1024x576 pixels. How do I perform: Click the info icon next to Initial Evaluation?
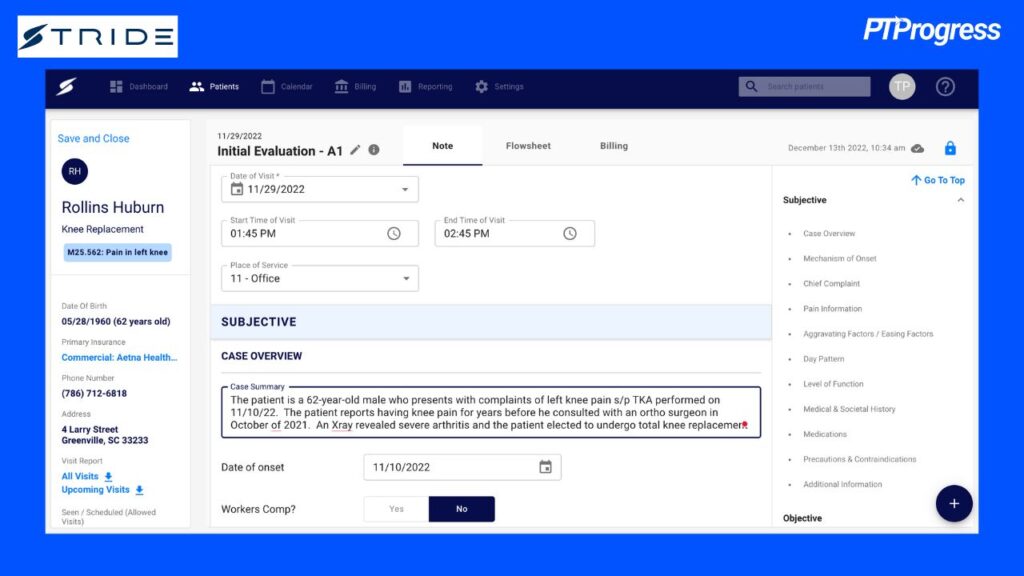pyautogui.click(x=374, y=150)
